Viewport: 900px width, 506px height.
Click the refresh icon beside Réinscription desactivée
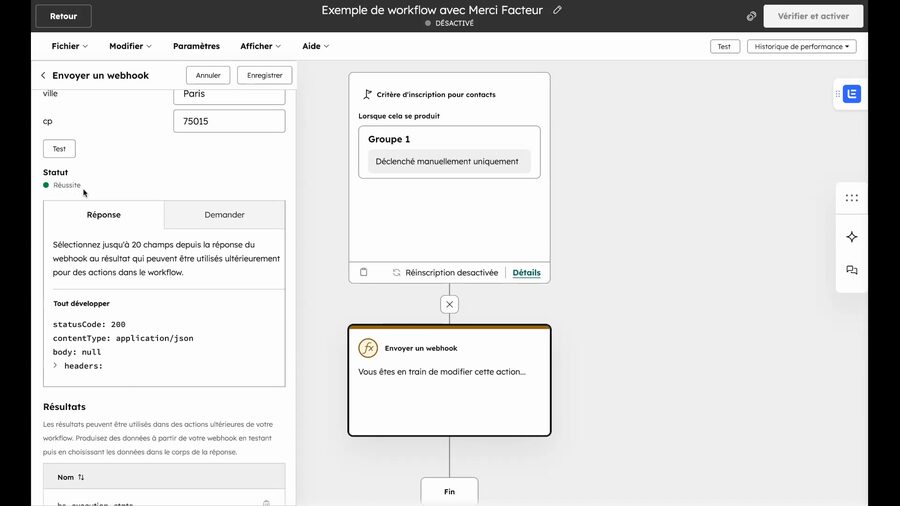(396, 273)
